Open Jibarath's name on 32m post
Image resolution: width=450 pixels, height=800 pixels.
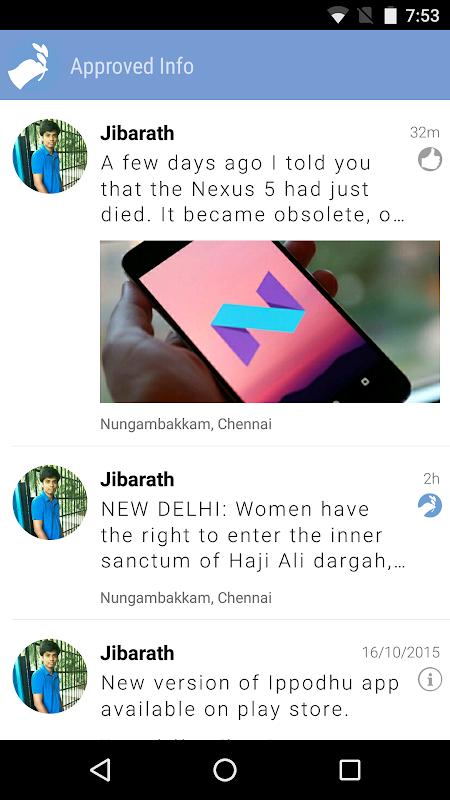(x=137, y=133)
